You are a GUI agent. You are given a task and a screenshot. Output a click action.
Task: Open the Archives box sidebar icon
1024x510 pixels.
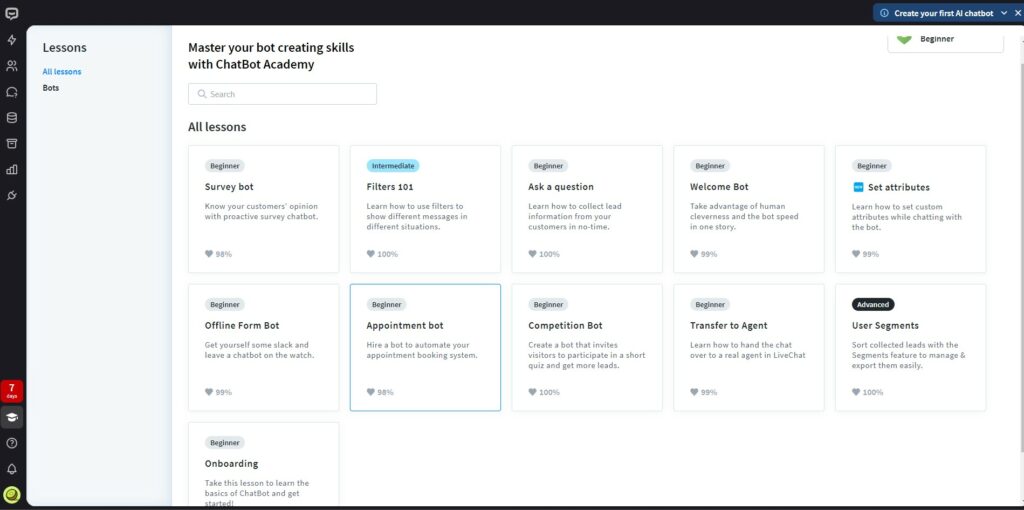tap(12, 144)
